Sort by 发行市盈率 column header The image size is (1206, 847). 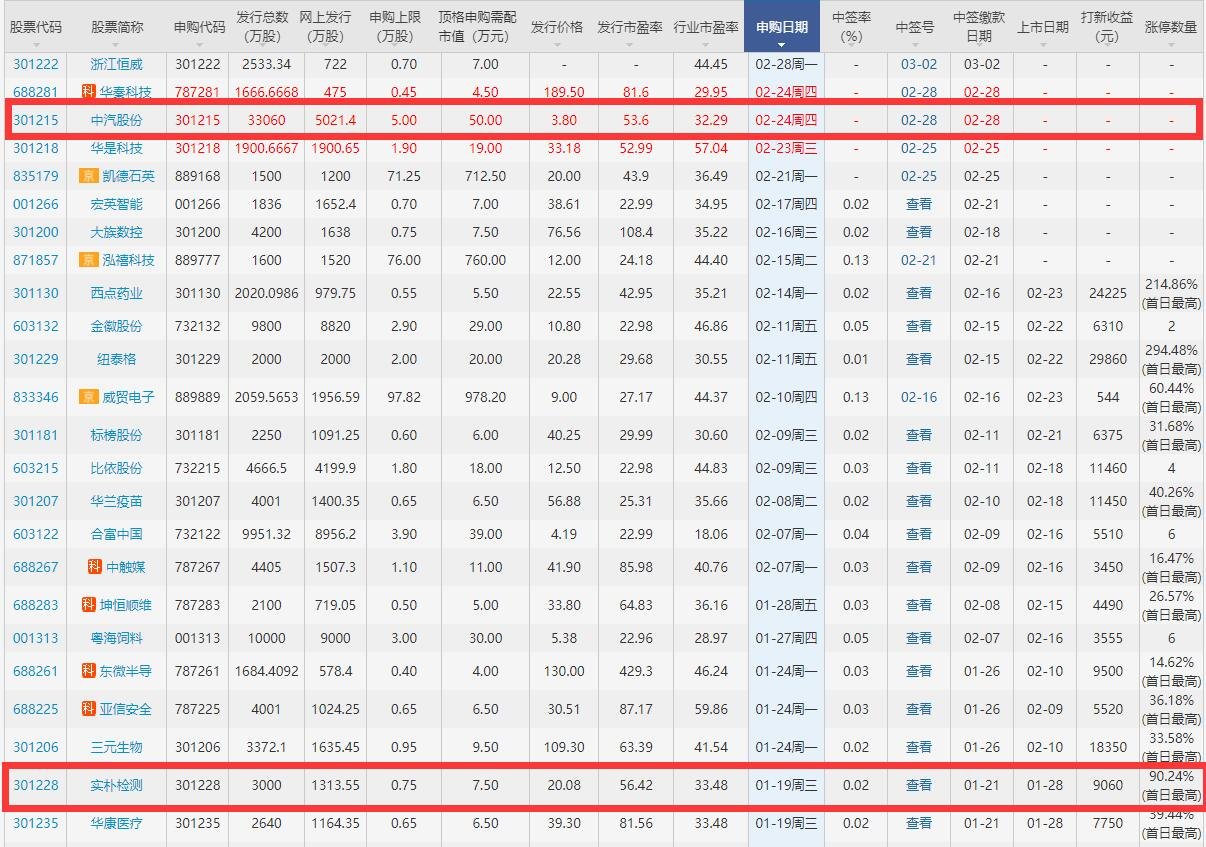pos(630,27)
